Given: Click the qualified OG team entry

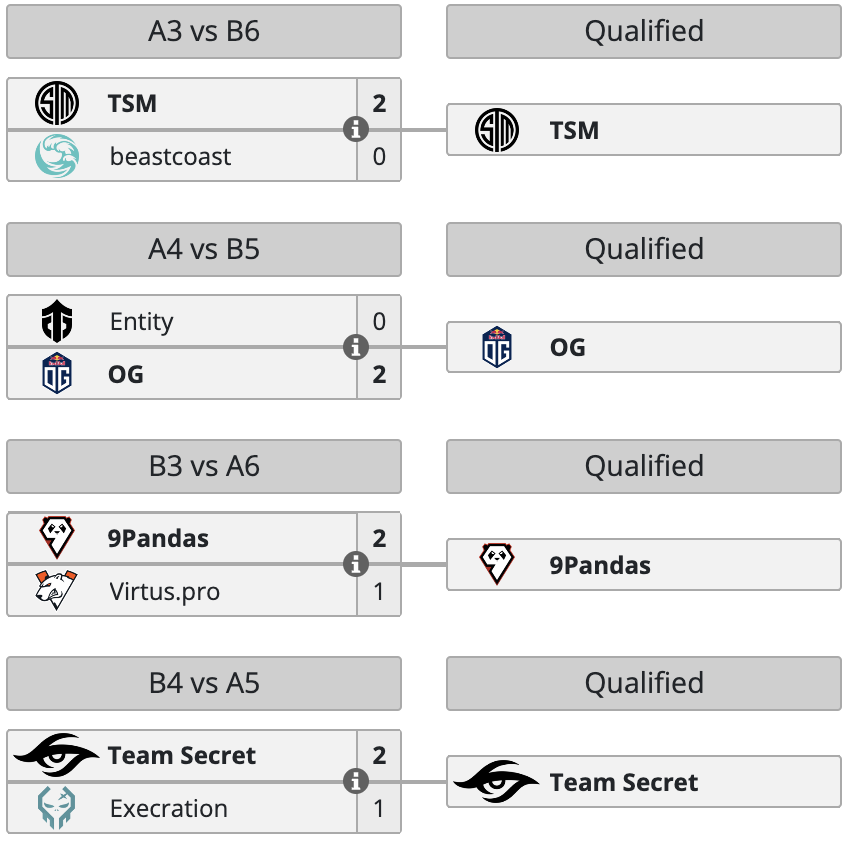Looking at the screenshot, I should (x=643, y=347).
